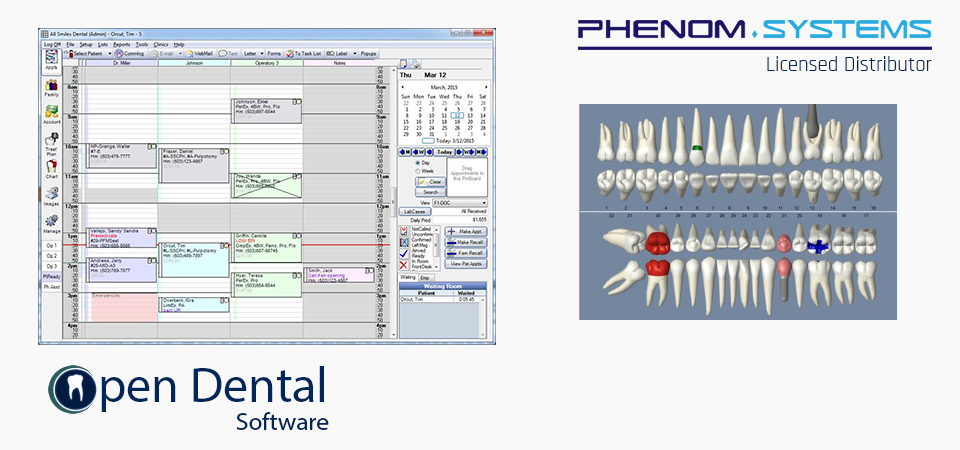Select the Confirmed status in the list
960x450 pixels.
click(422, 239)
